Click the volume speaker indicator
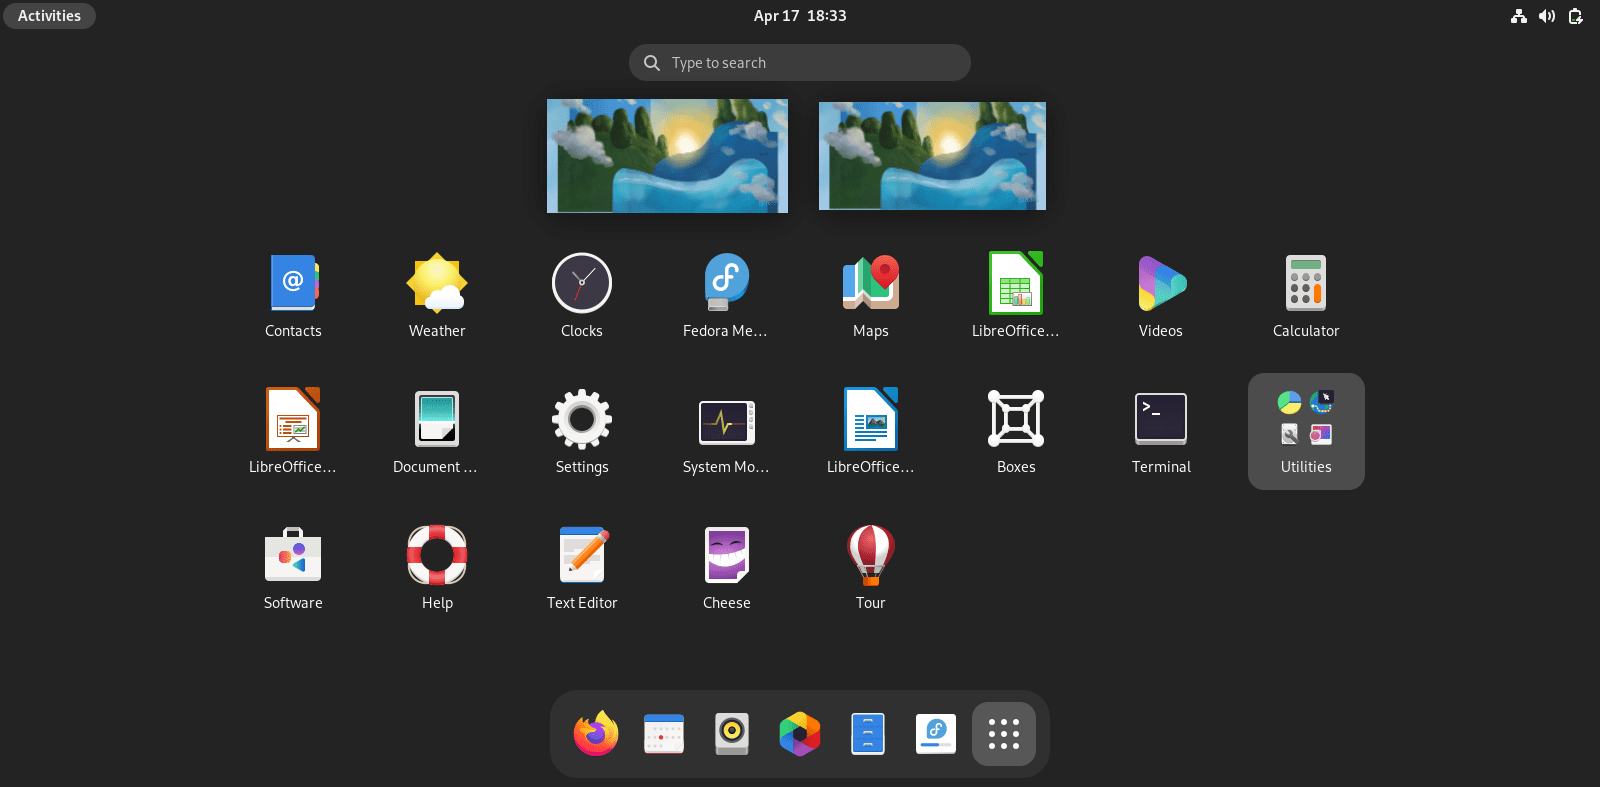 (x=1547, y=16)
